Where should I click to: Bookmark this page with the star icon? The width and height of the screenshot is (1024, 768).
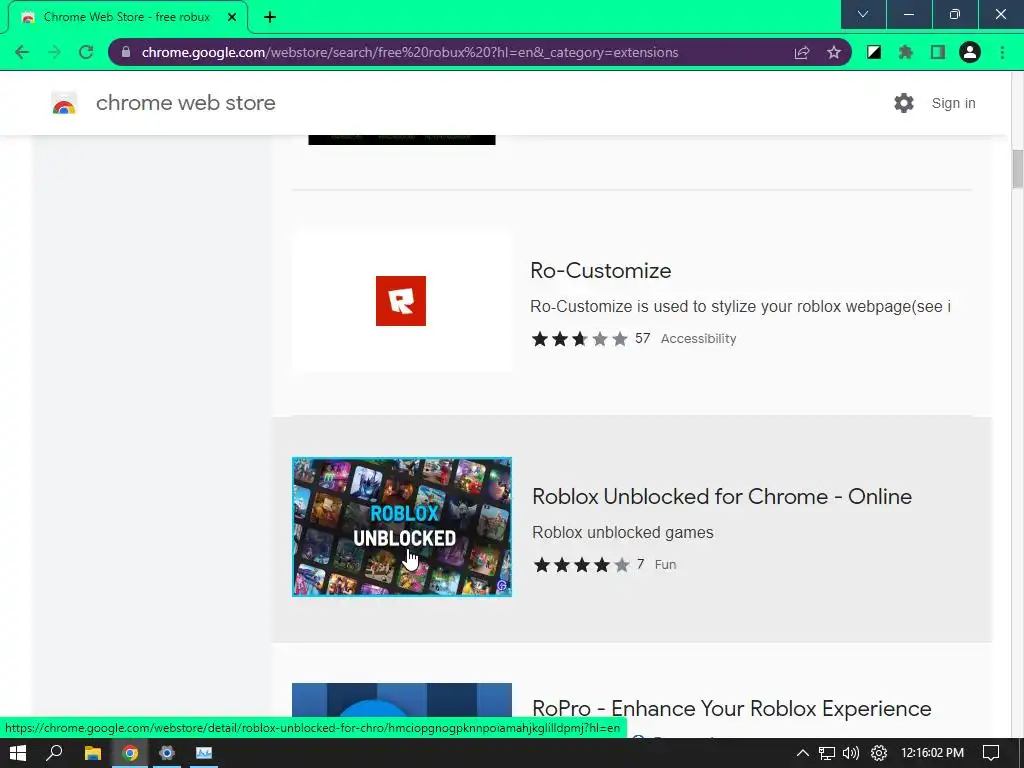coord(834,52)
